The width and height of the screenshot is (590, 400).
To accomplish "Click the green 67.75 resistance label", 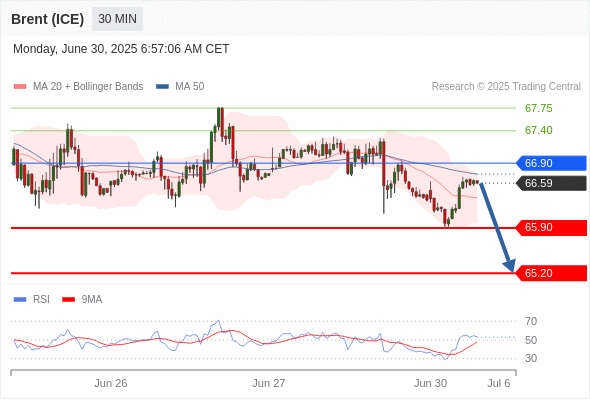I will click(538, 108).
